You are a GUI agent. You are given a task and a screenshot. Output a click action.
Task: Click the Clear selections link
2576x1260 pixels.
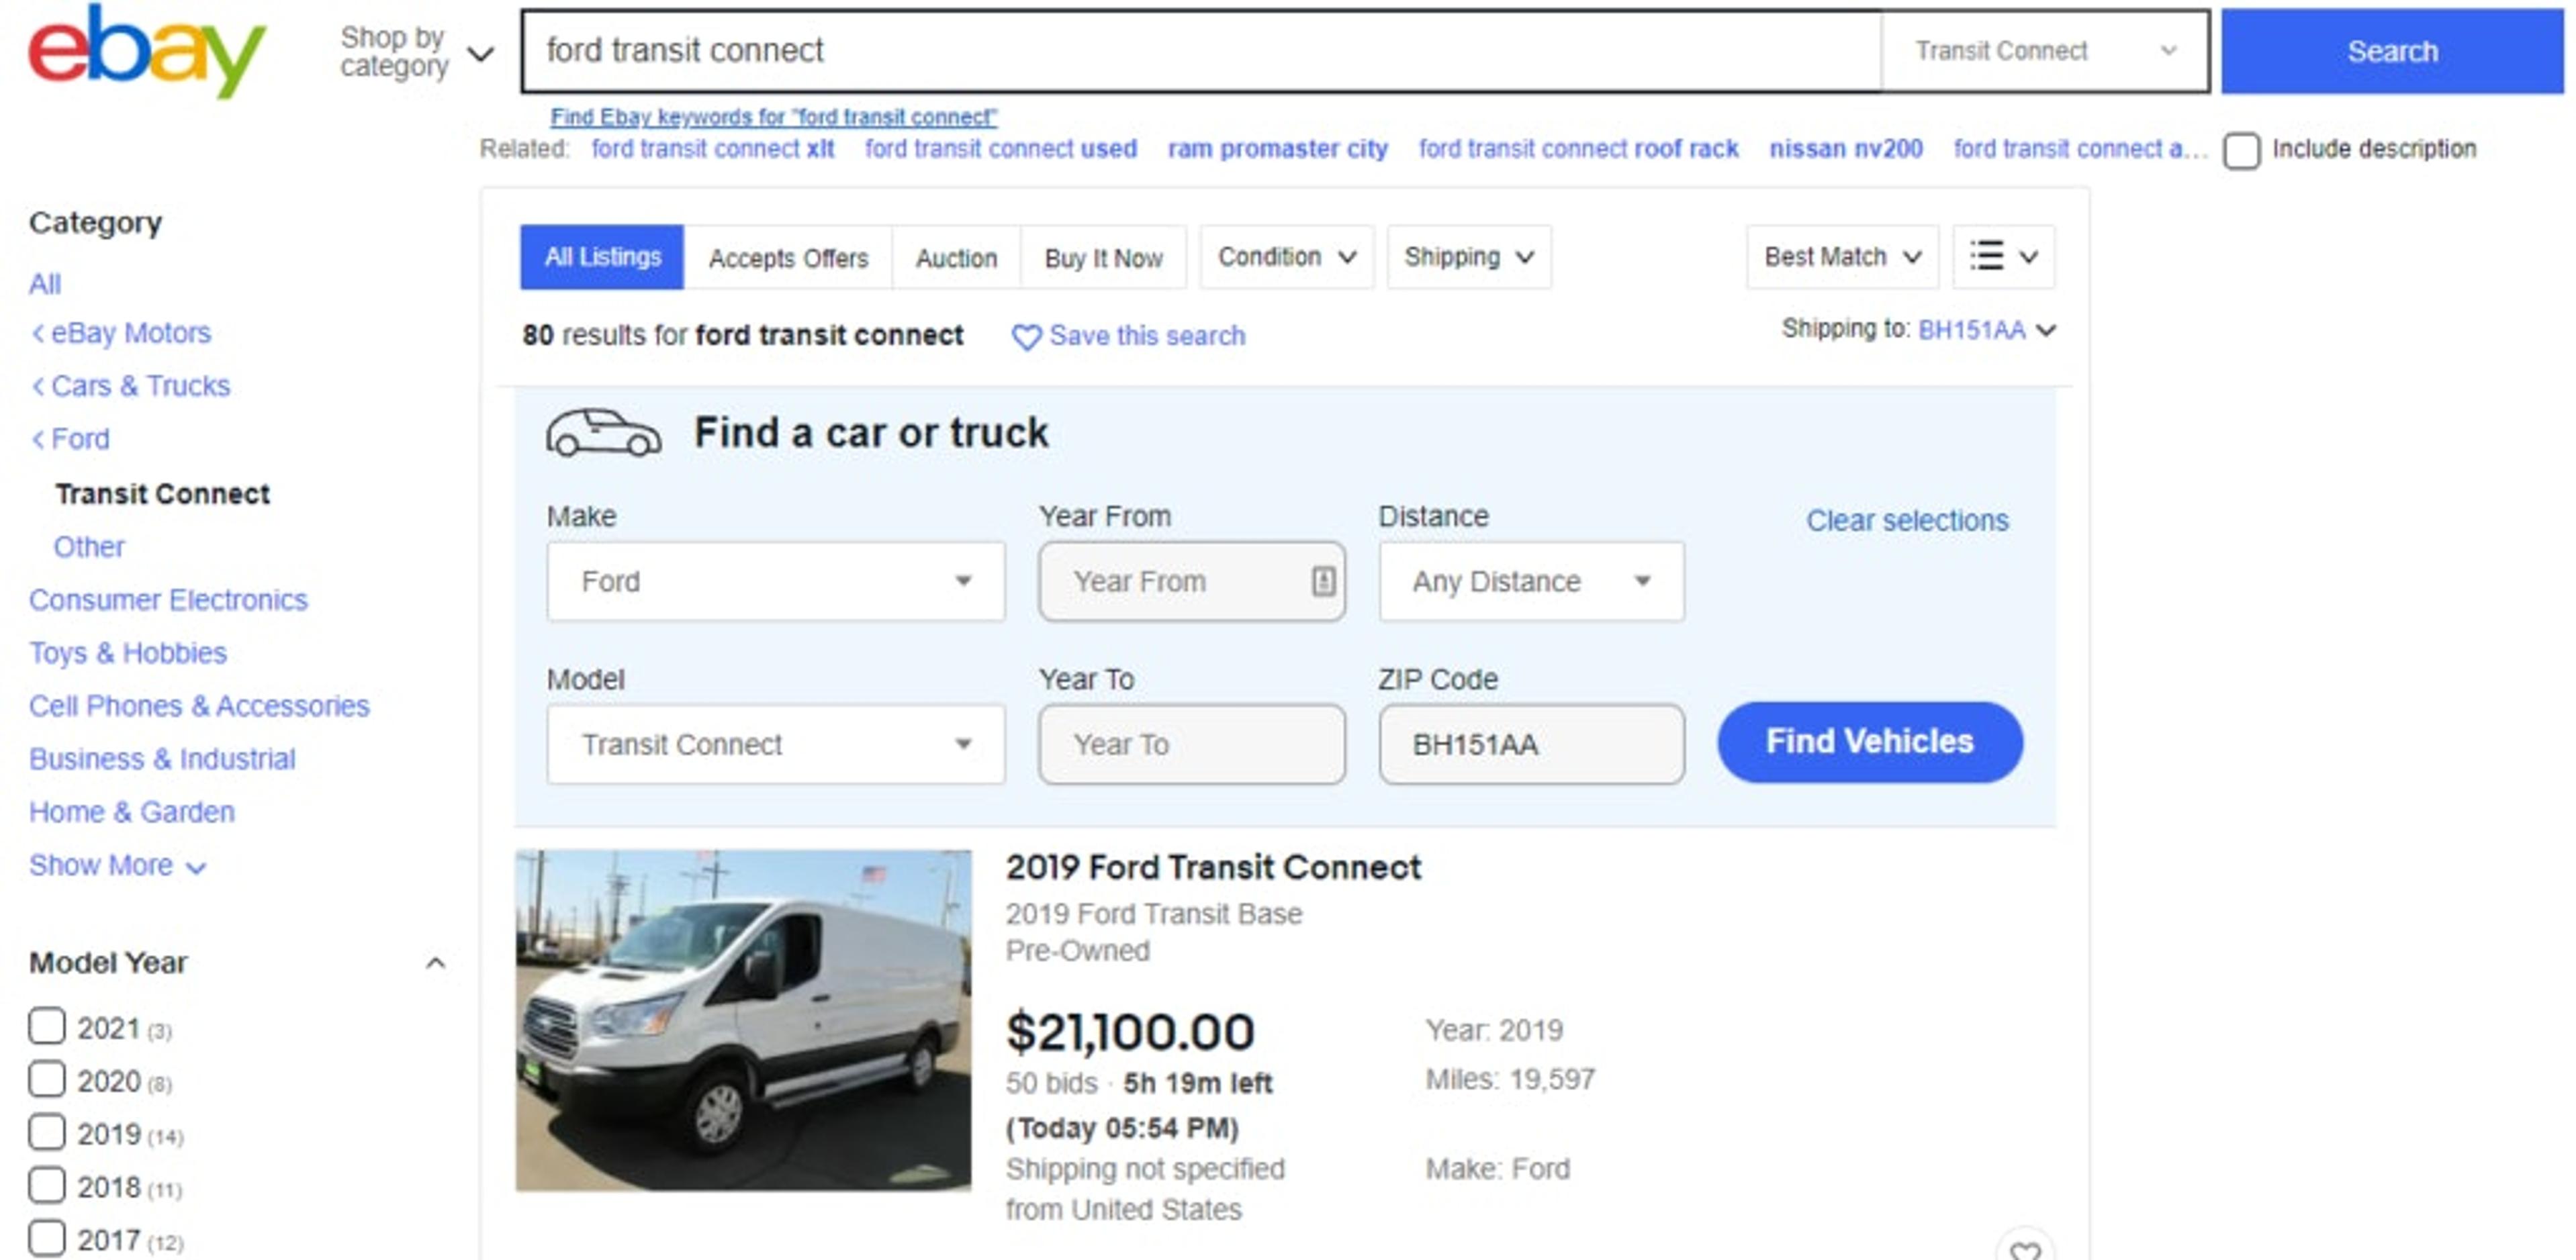tap(1906, 520)
